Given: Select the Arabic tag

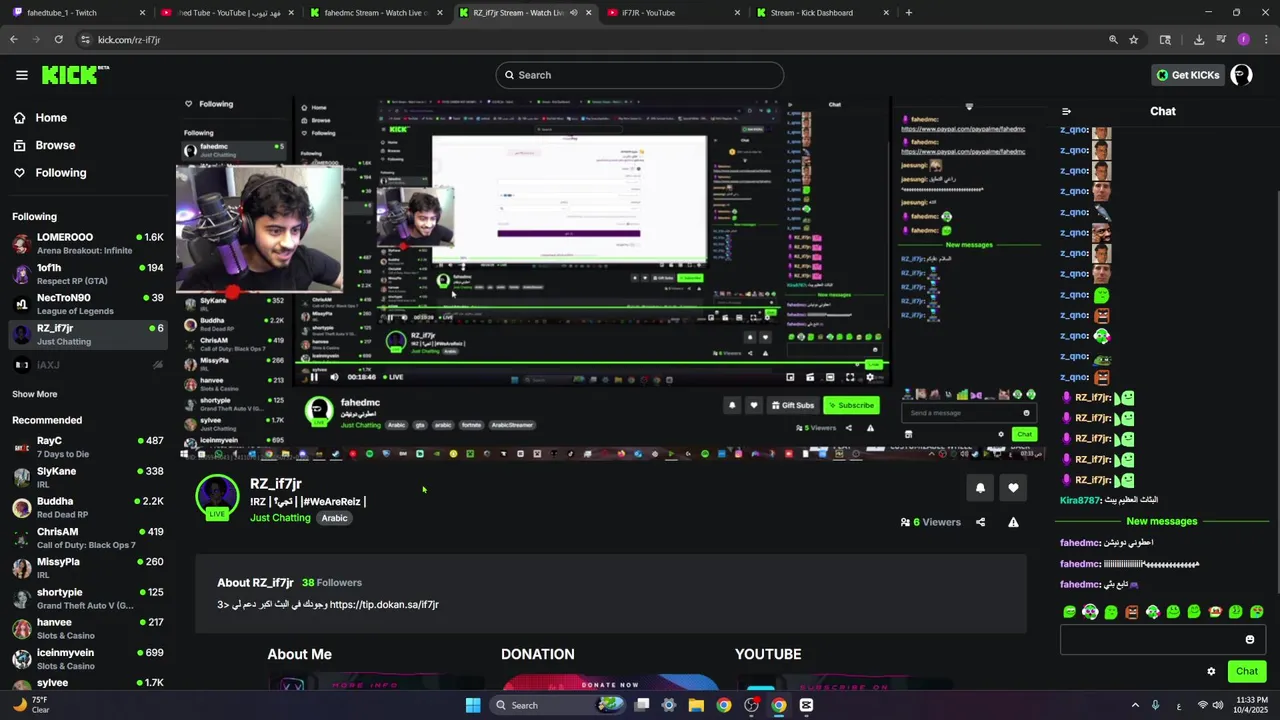Looking at the screenshot, I should (334, 518).
